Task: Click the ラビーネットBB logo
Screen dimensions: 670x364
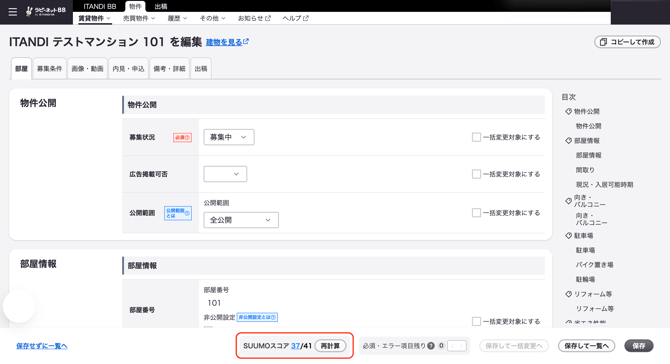Action: tap(46, 12)
